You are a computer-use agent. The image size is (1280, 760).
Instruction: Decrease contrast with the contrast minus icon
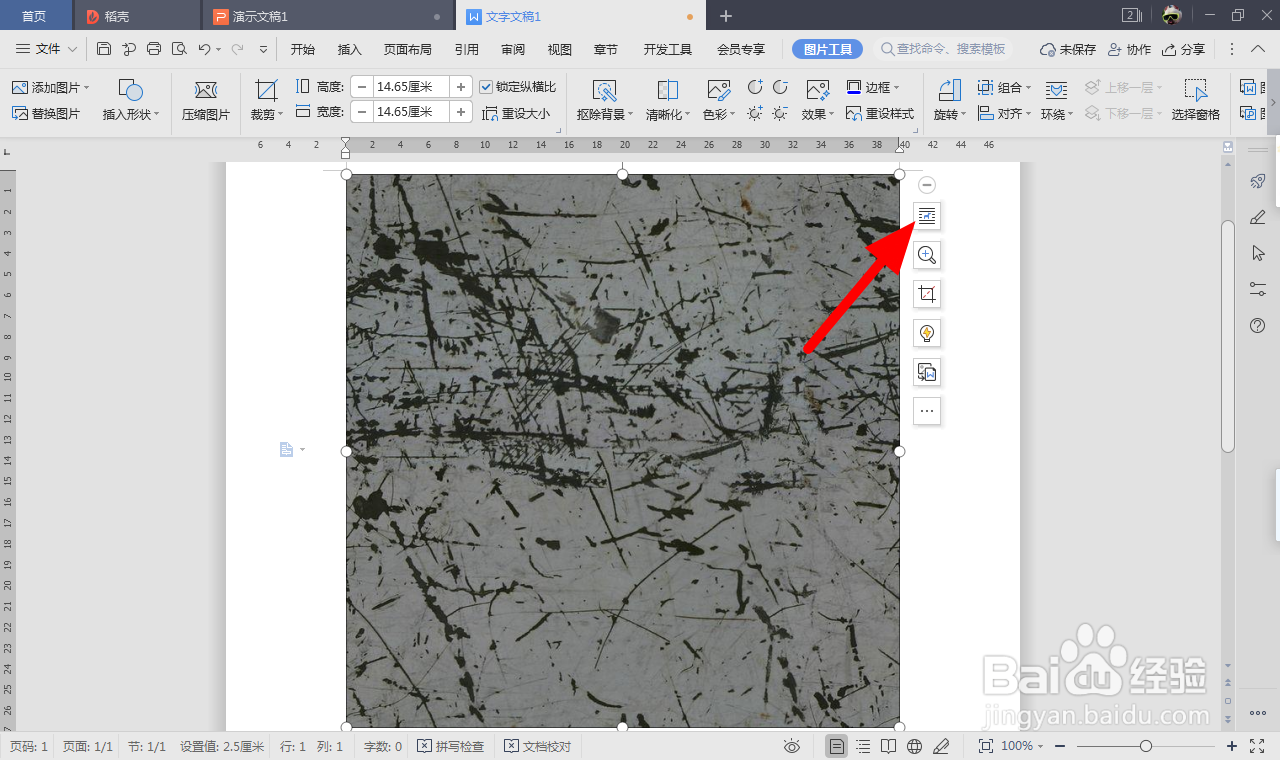pos(780,87)
